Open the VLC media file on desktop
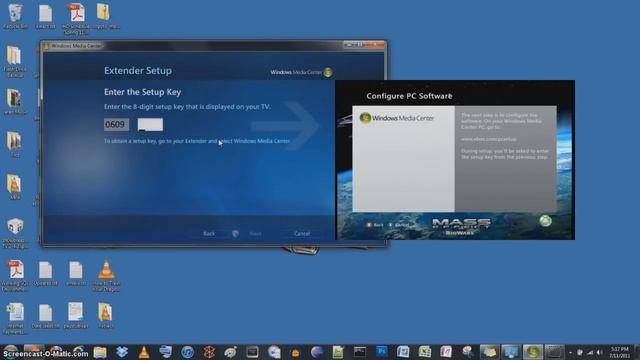This screenshot has height=360, width=640. click(106, 276)
